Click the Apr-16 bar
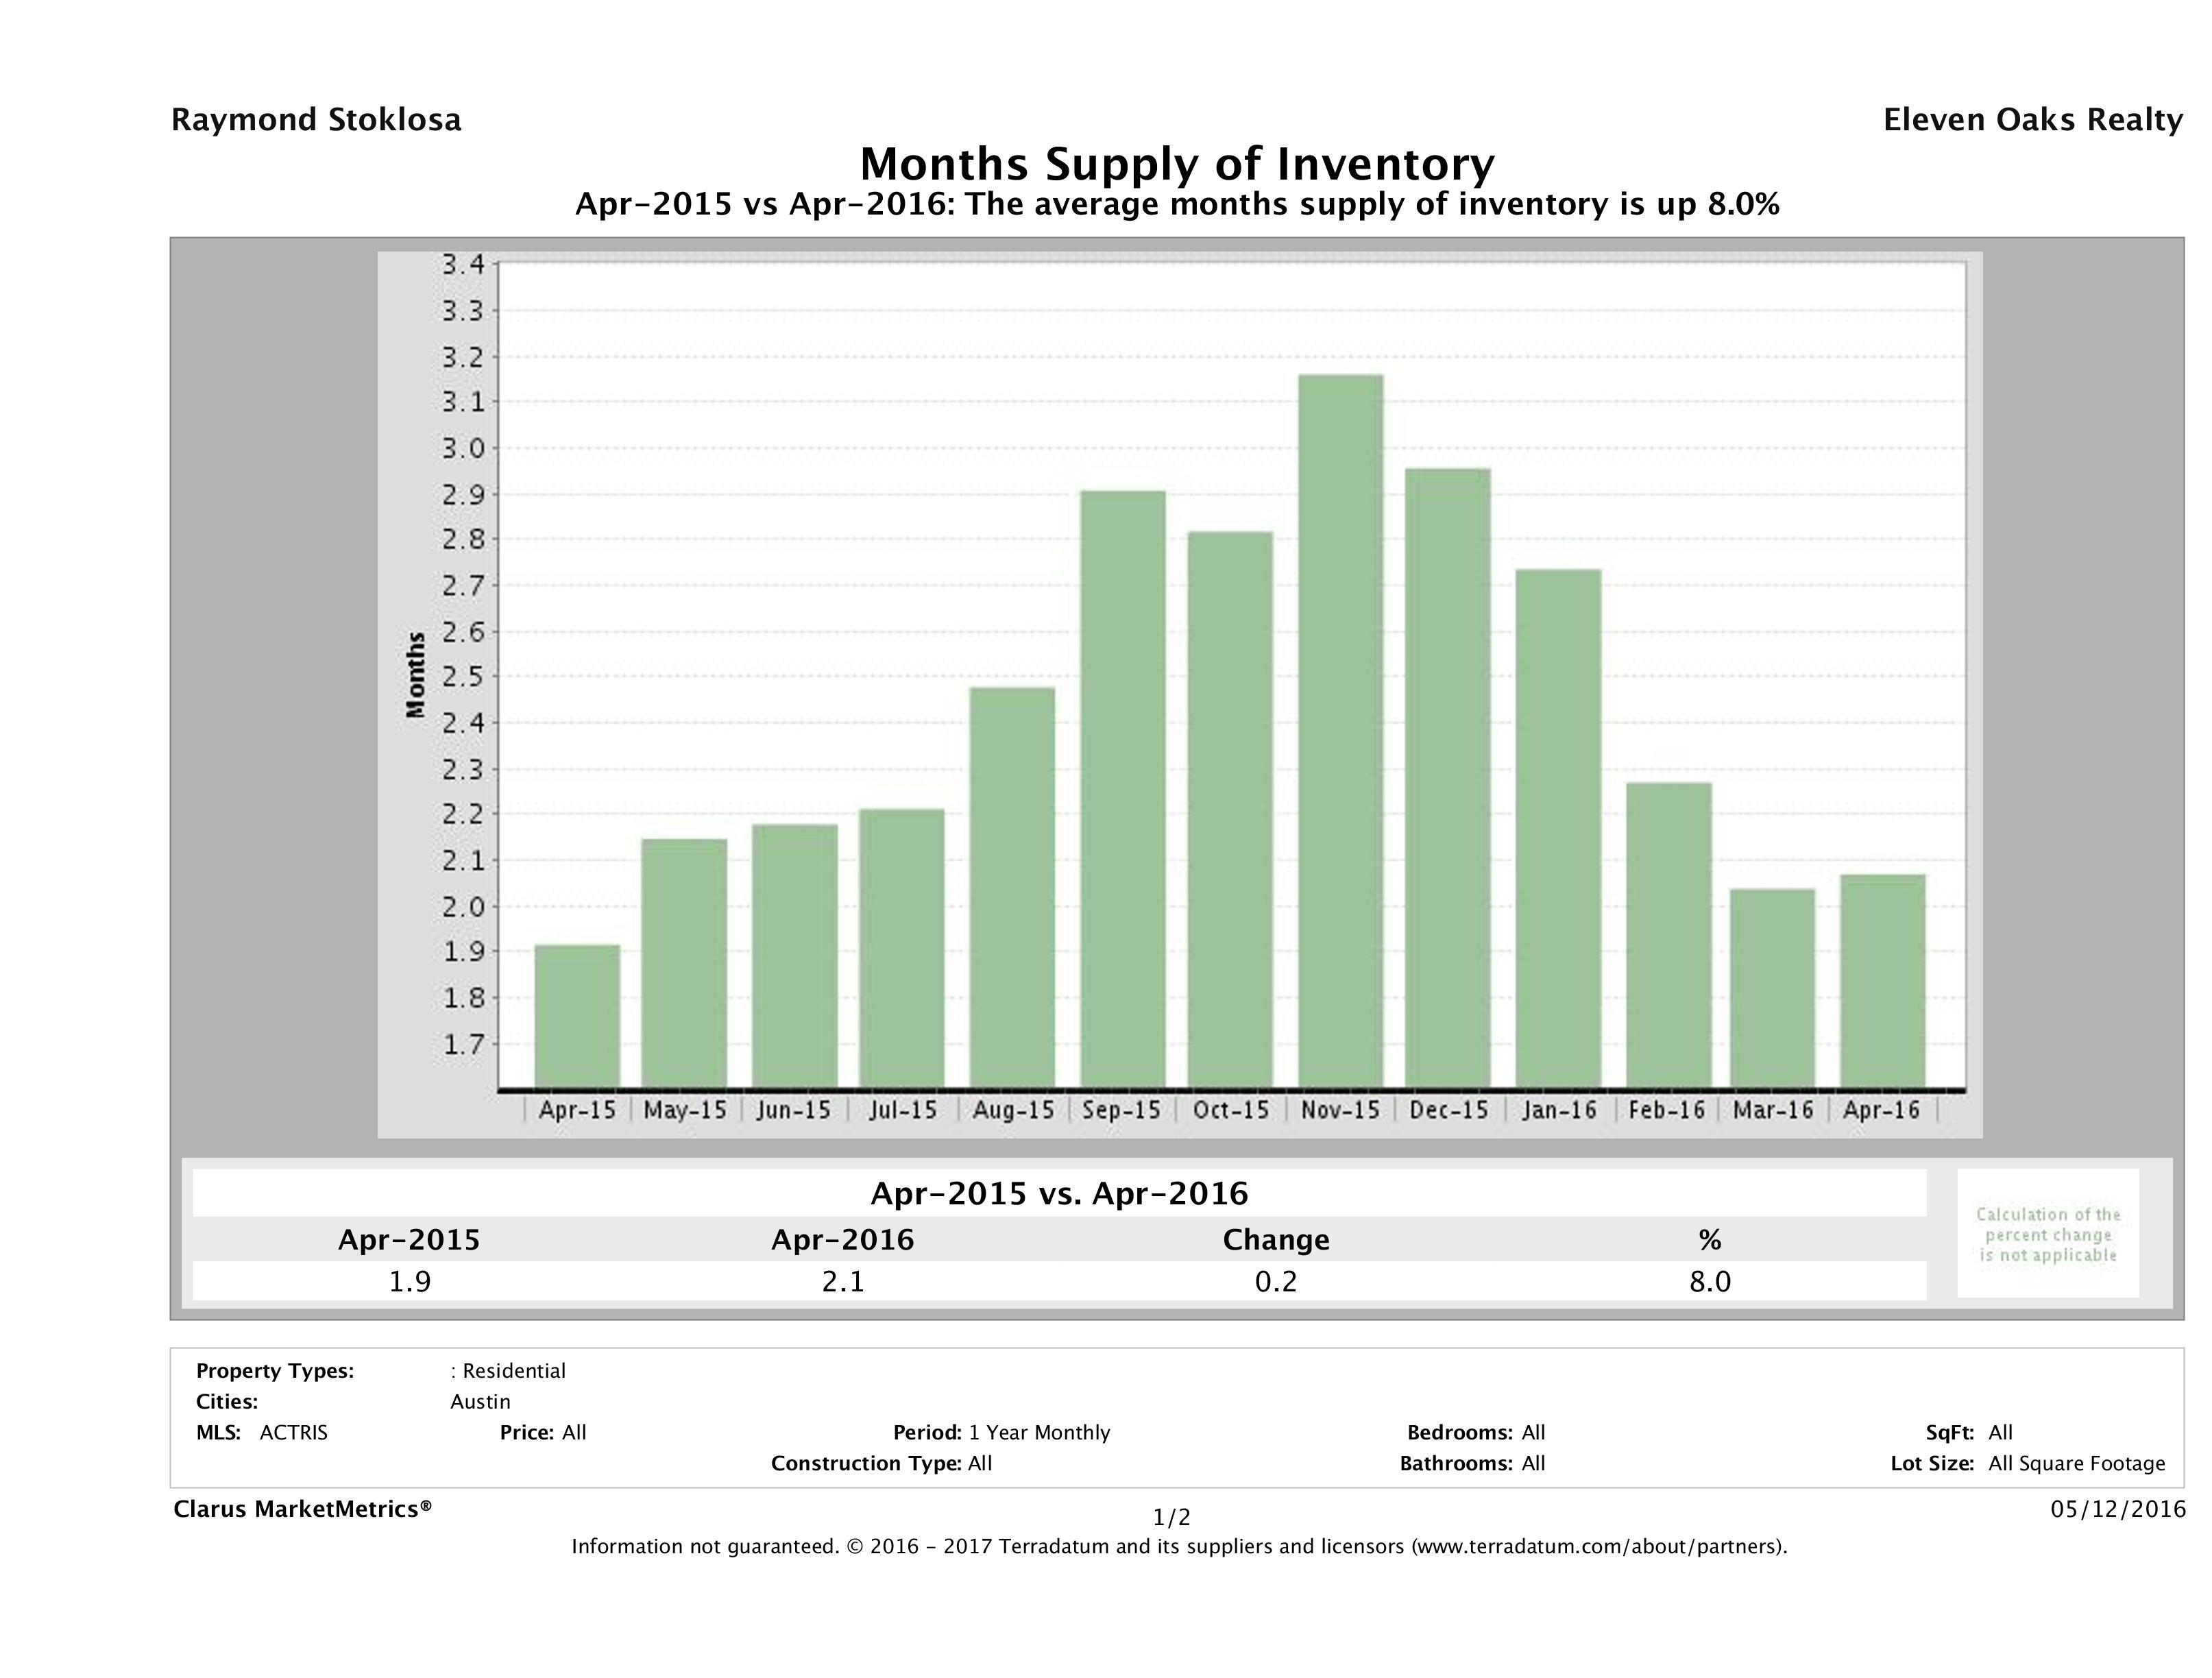The width and height of the screenshot is (2212, 1678). pos(1882,980)
